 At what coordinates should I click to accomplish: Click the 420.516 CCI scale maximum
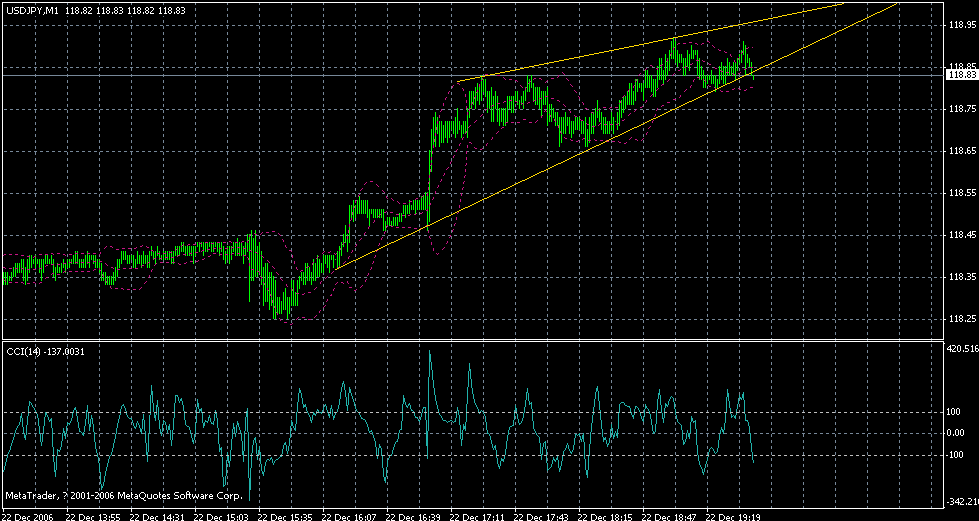point(963,349)
